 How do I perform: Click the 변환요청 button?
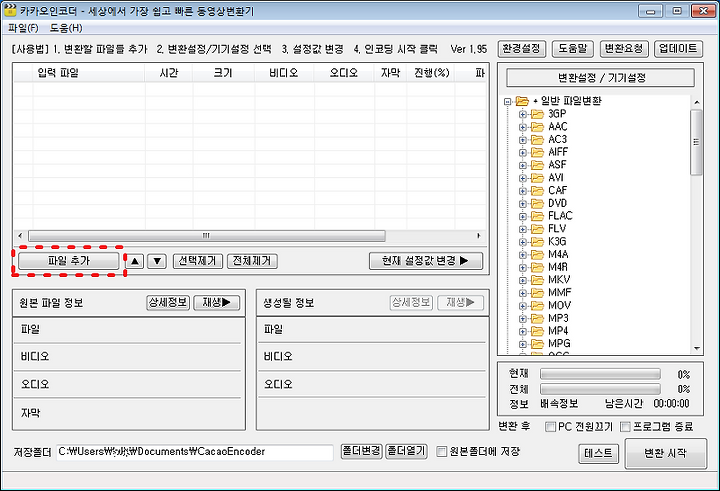click(624, 49)
